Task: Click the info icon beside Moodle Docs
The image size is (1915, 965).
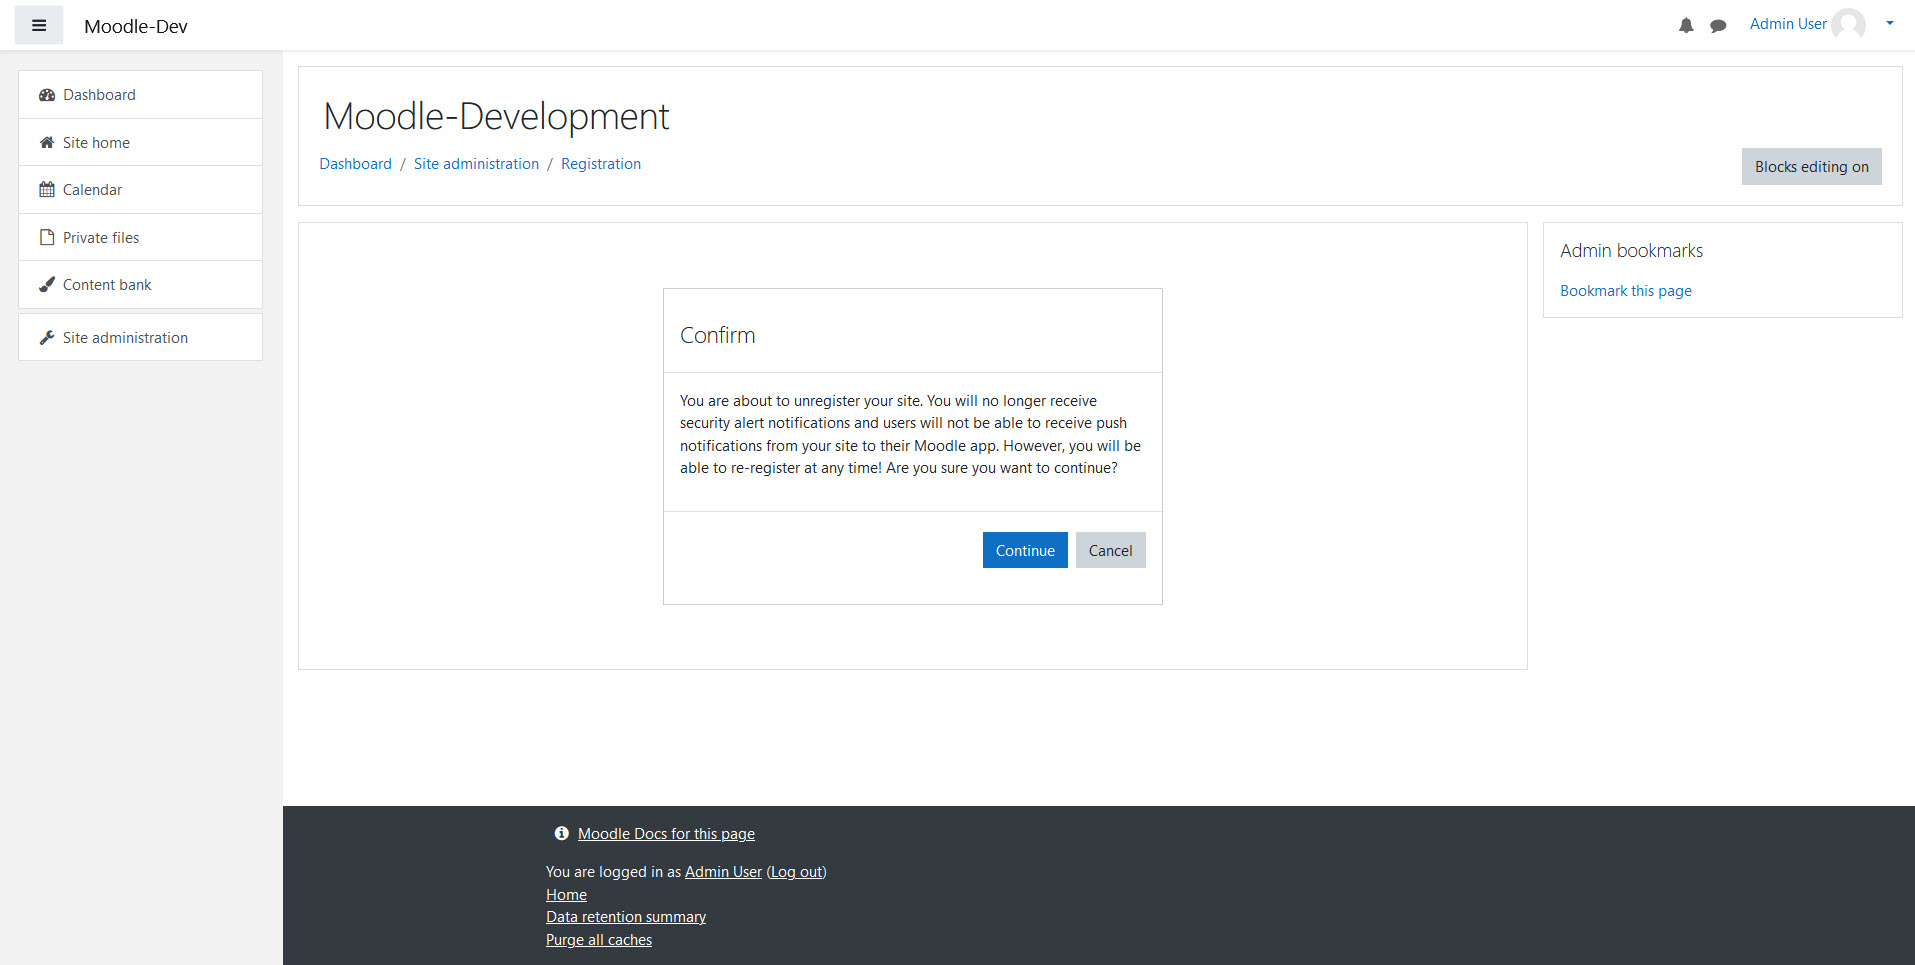Action: click(x=562, y=833)
